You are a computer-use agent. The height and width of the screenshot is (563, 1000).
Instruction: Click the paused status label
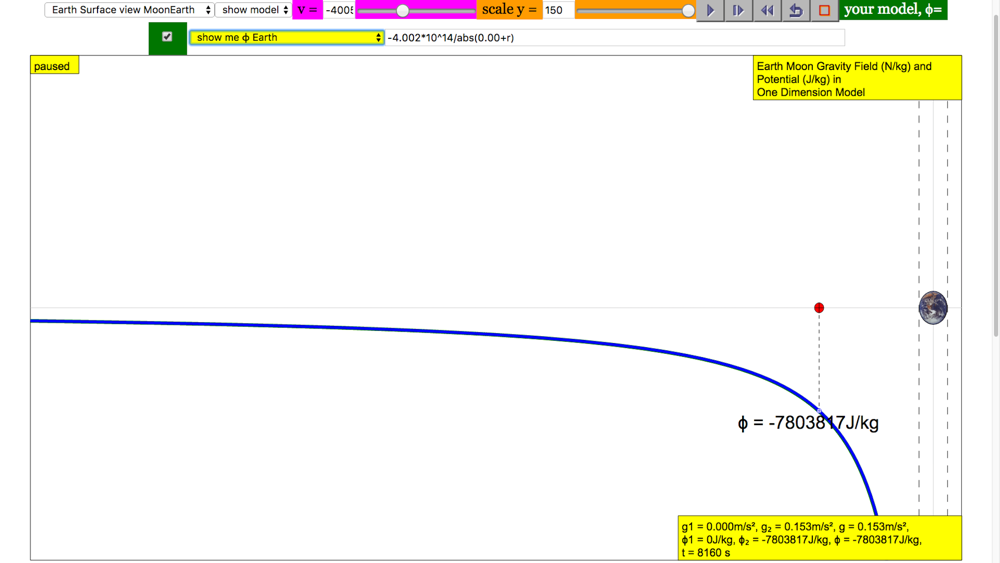click(x=54, y=66)
